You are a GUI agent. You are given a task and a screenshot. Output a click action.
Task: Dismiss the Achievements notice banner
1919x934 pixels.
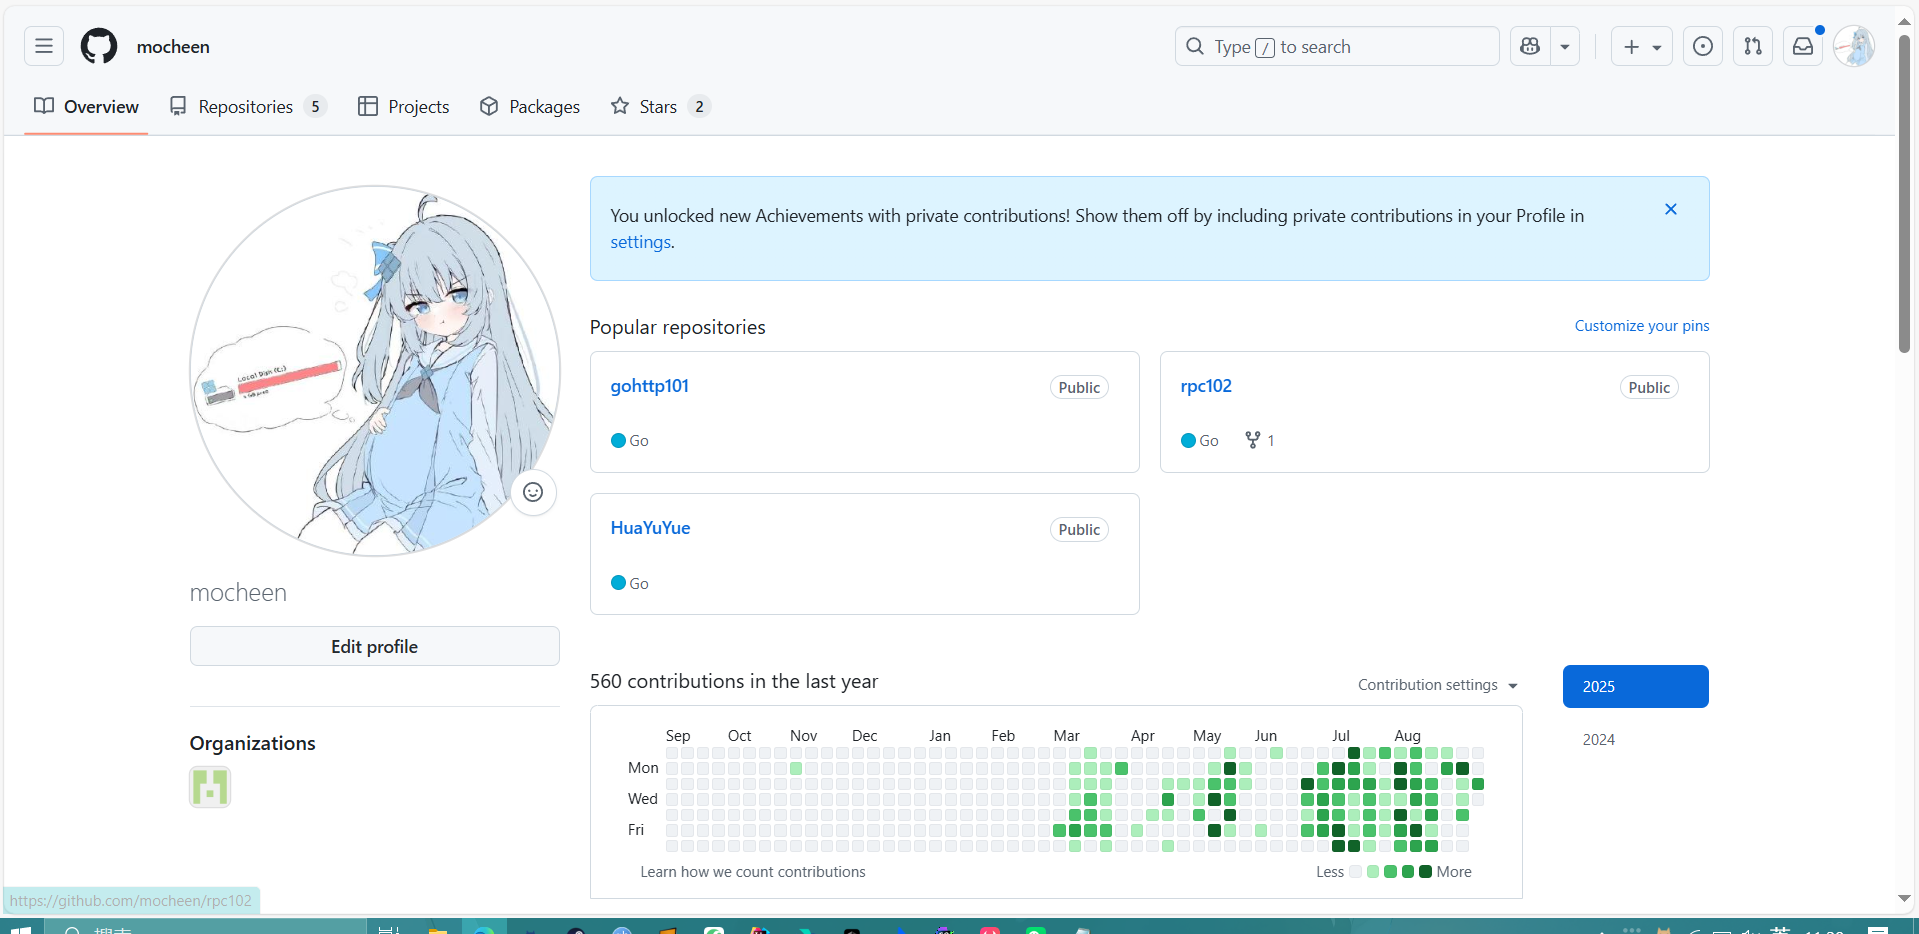[1671, 209]
